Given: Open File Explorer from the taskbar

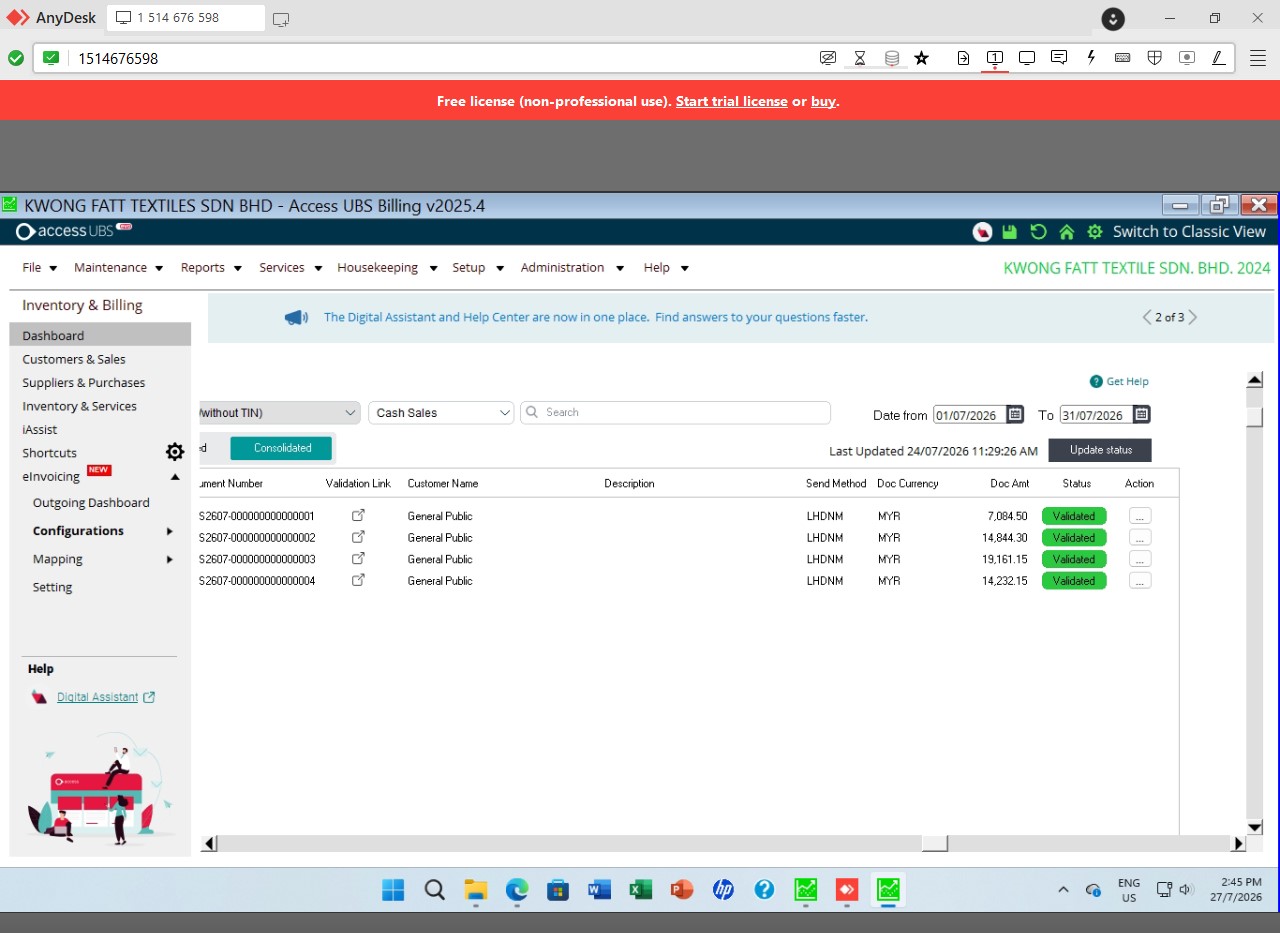Looking at the screenshot, I should click(x=475, y=889).
